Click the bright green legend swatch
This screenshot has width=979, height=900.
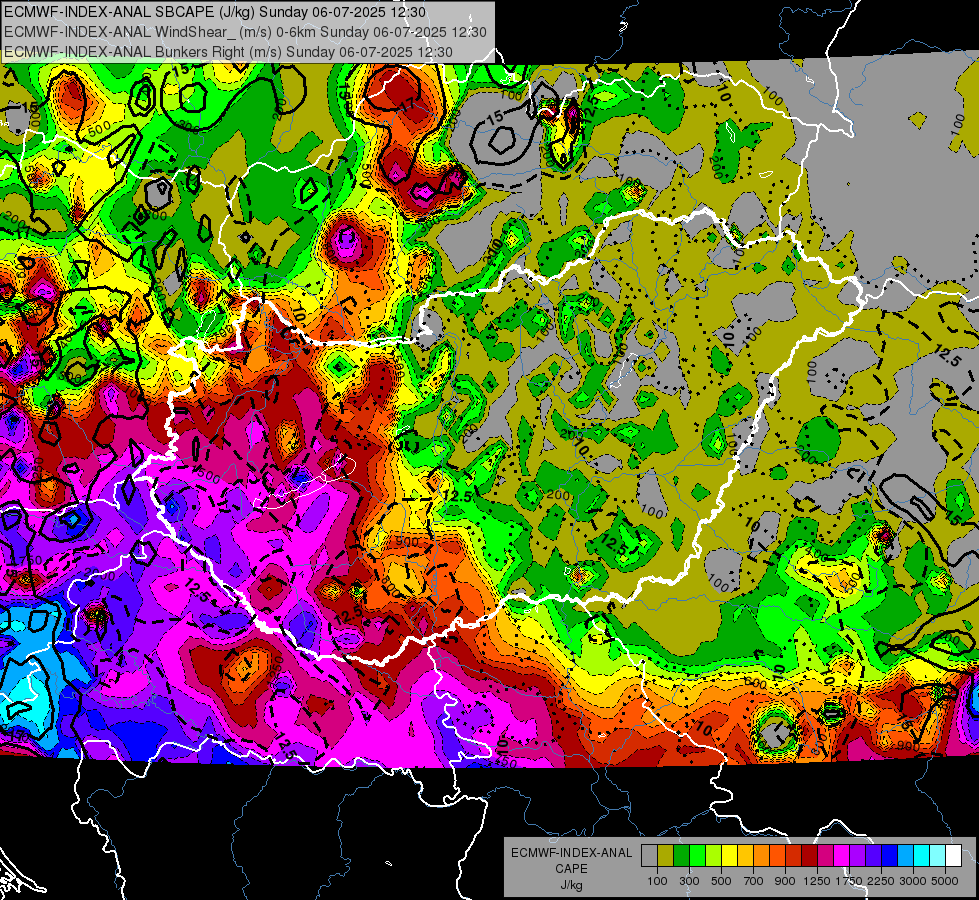pyautogui.click(x=697, y=856)
